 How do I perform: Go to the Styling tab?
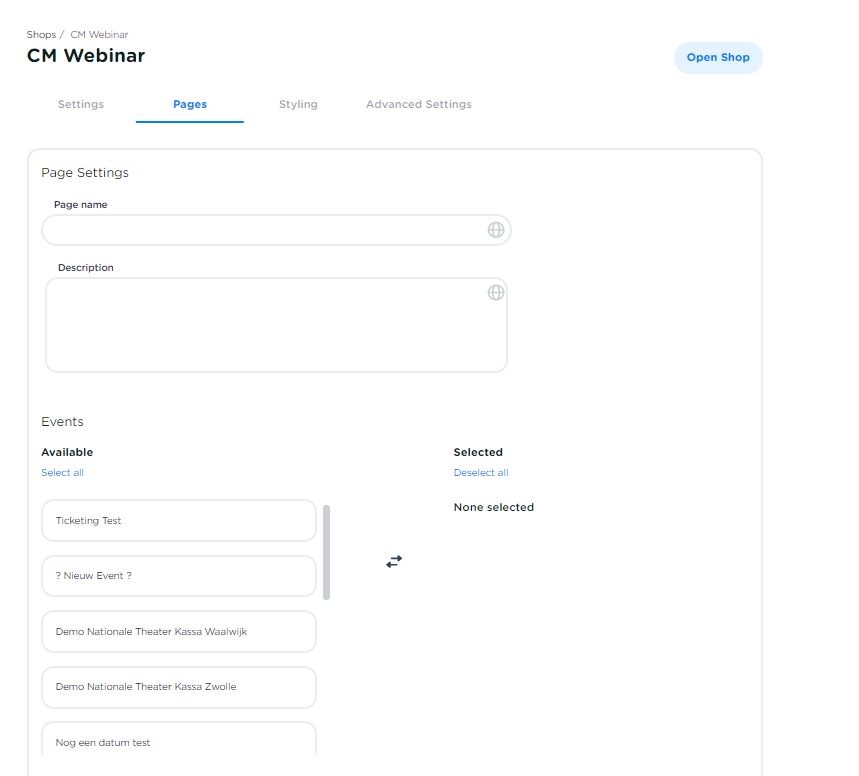point(298,104)
